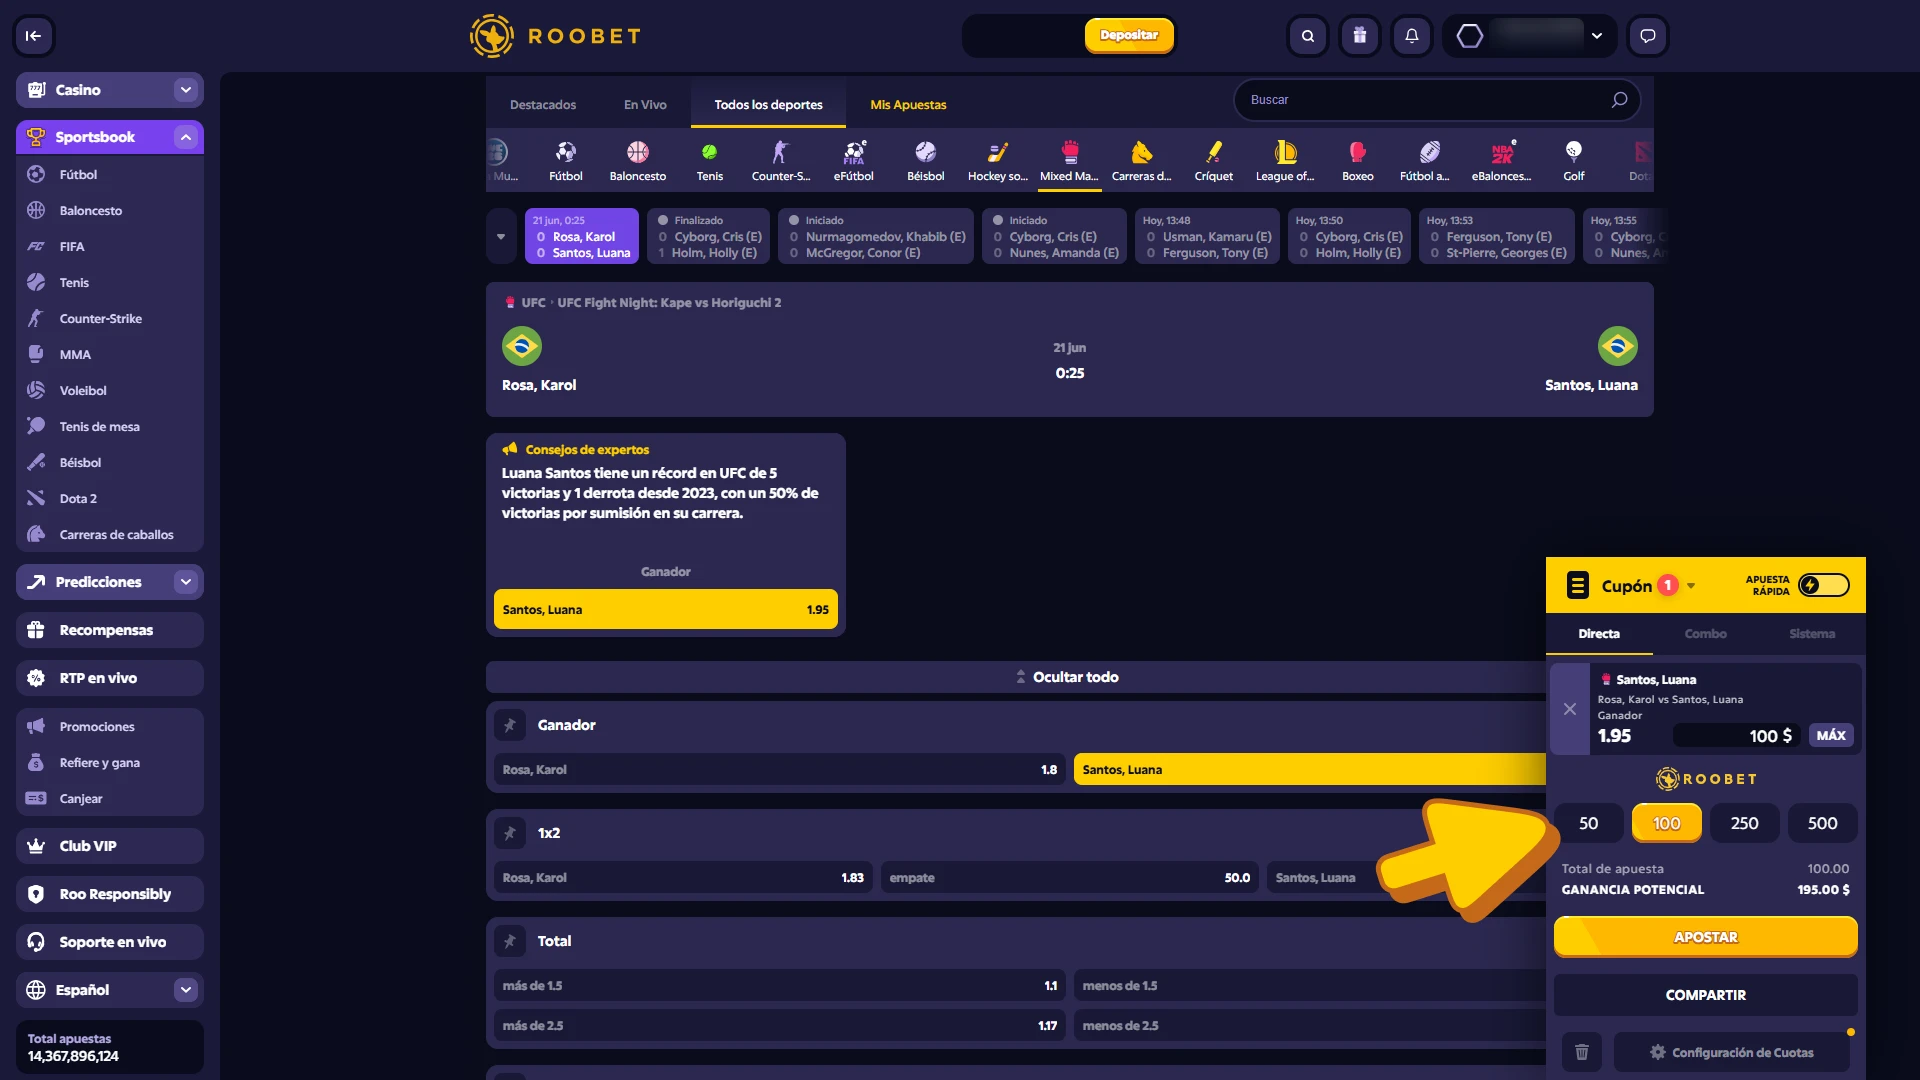Toggle Santos, Luana selection in Ganador market
Image resolution: width=1920 pixels, height=1080 pixels.
1309,769
